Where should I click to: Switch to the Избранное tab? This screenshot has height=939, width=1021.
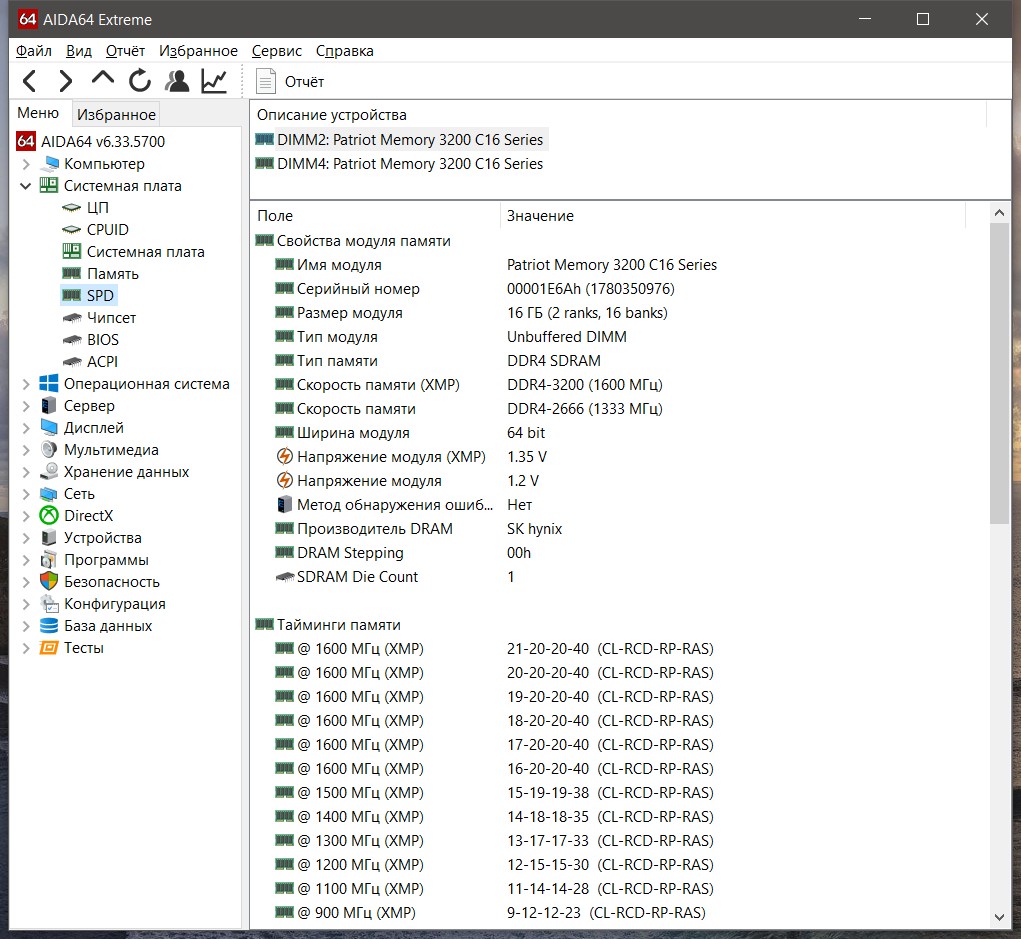click(x=116, y=115)
